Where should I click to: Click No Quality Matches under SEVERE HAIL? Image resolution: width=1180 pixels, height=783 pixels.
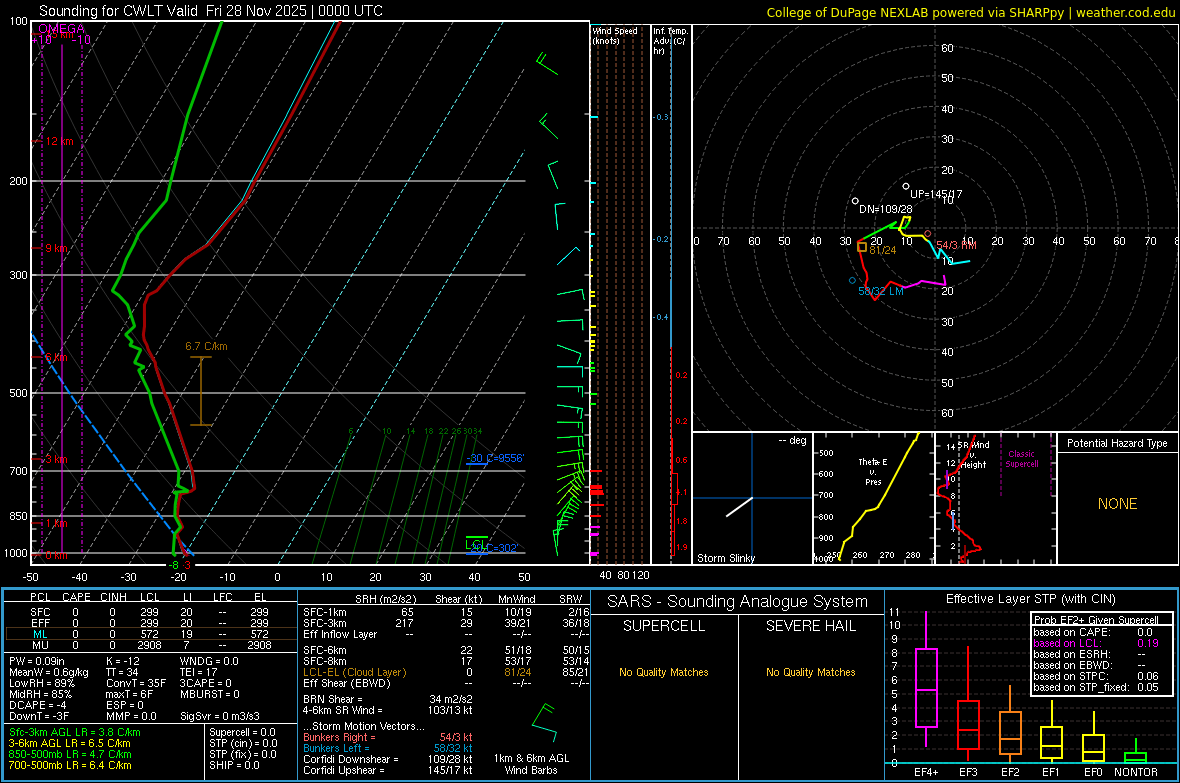pos(810,672)
